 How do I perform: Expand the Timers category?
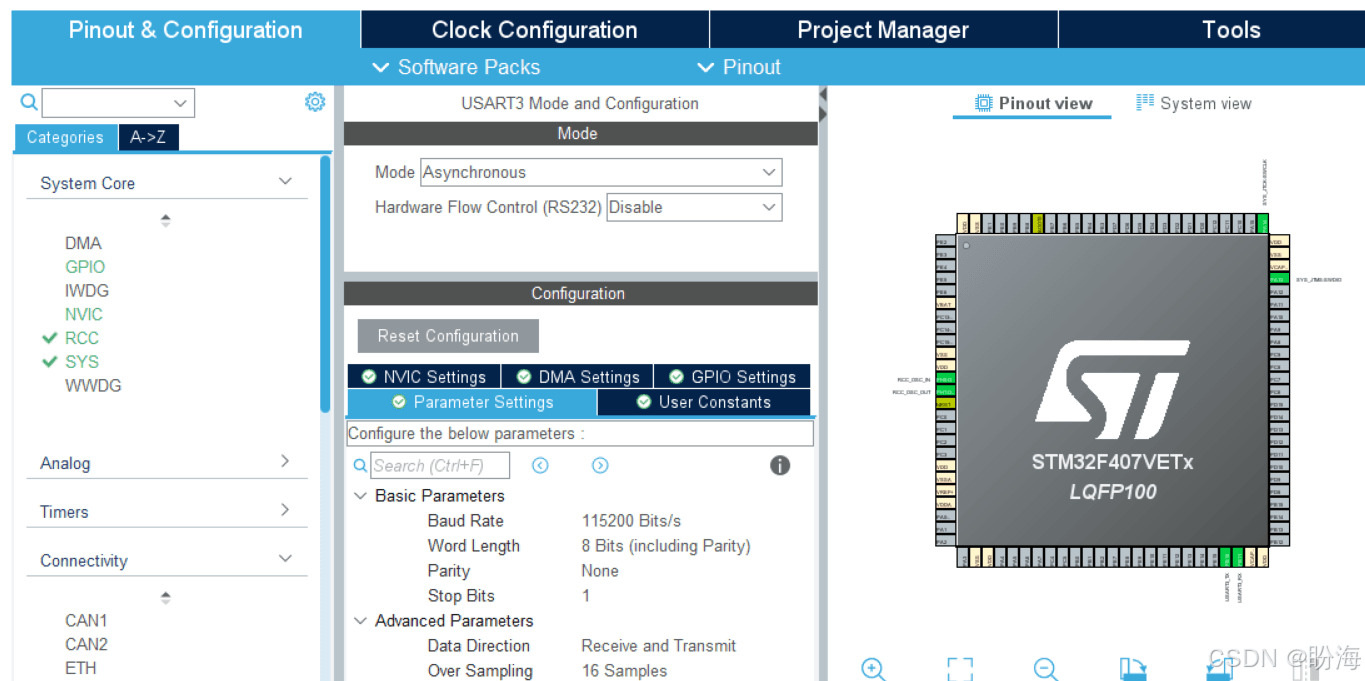tap(285, 510)
